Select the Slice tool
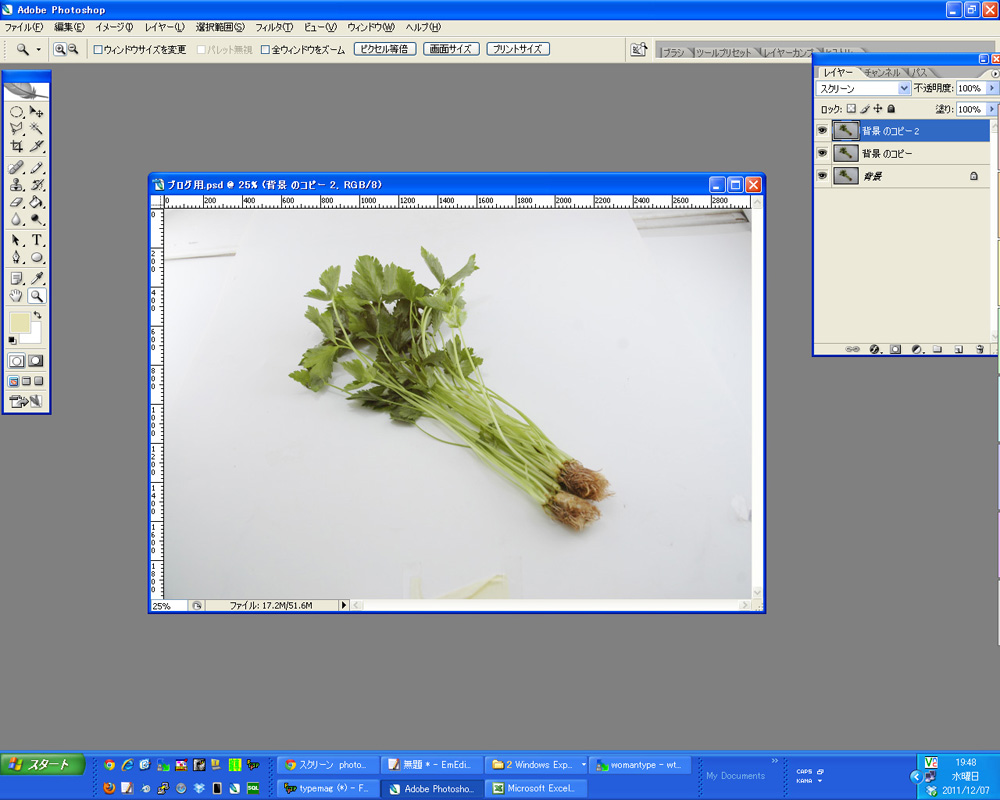The width and height of the screenshot is (1000, 800). click(x=36, y=146)
